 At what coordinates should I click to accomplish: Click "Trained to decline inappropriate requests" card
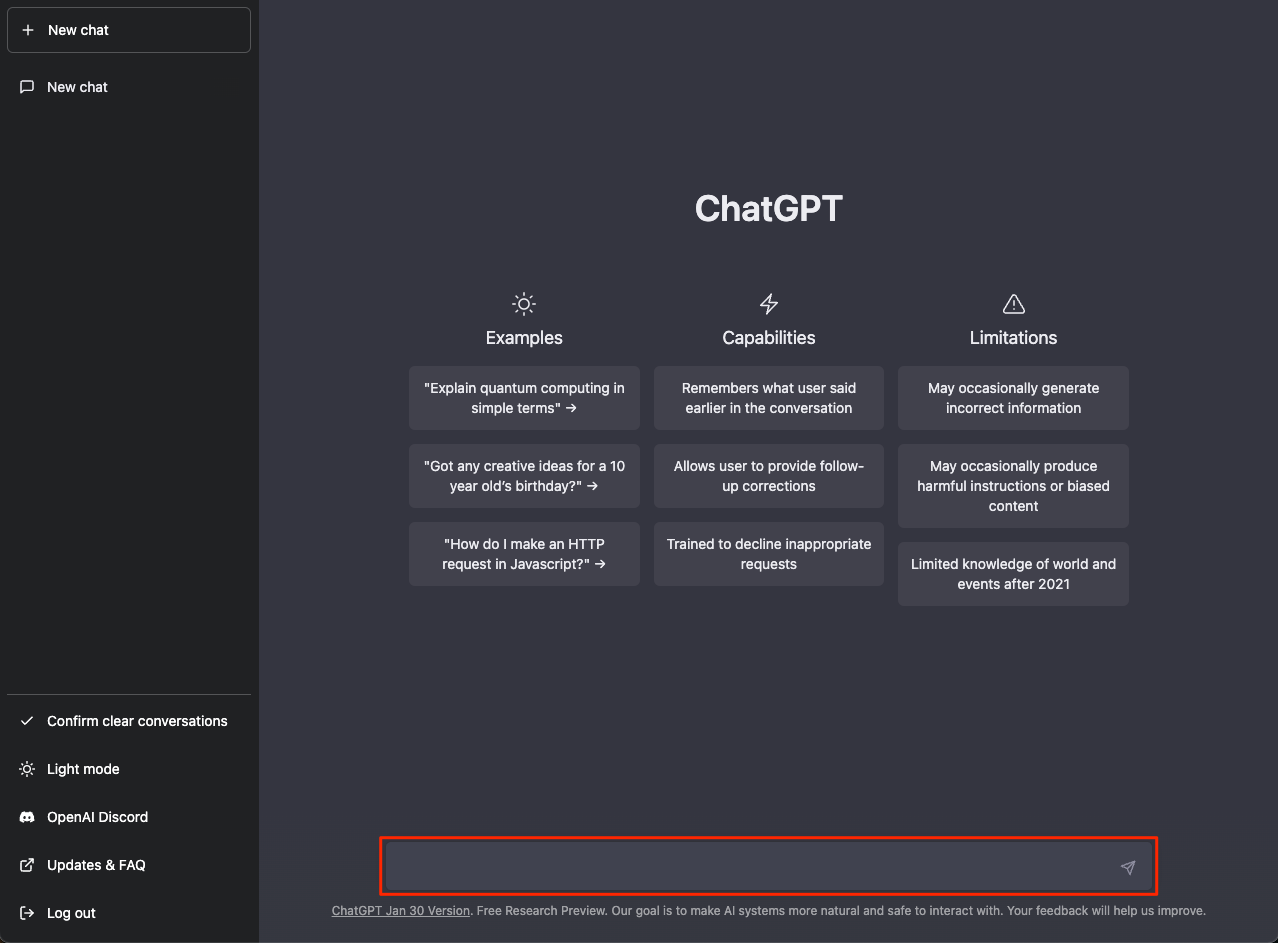coord(769,554)
